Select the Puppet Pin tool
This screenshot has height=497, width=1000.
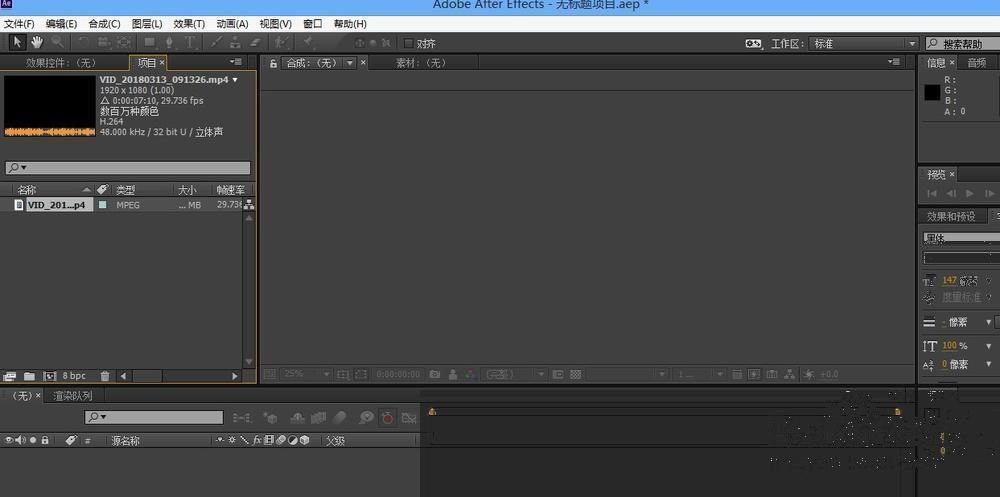(308, 42)
